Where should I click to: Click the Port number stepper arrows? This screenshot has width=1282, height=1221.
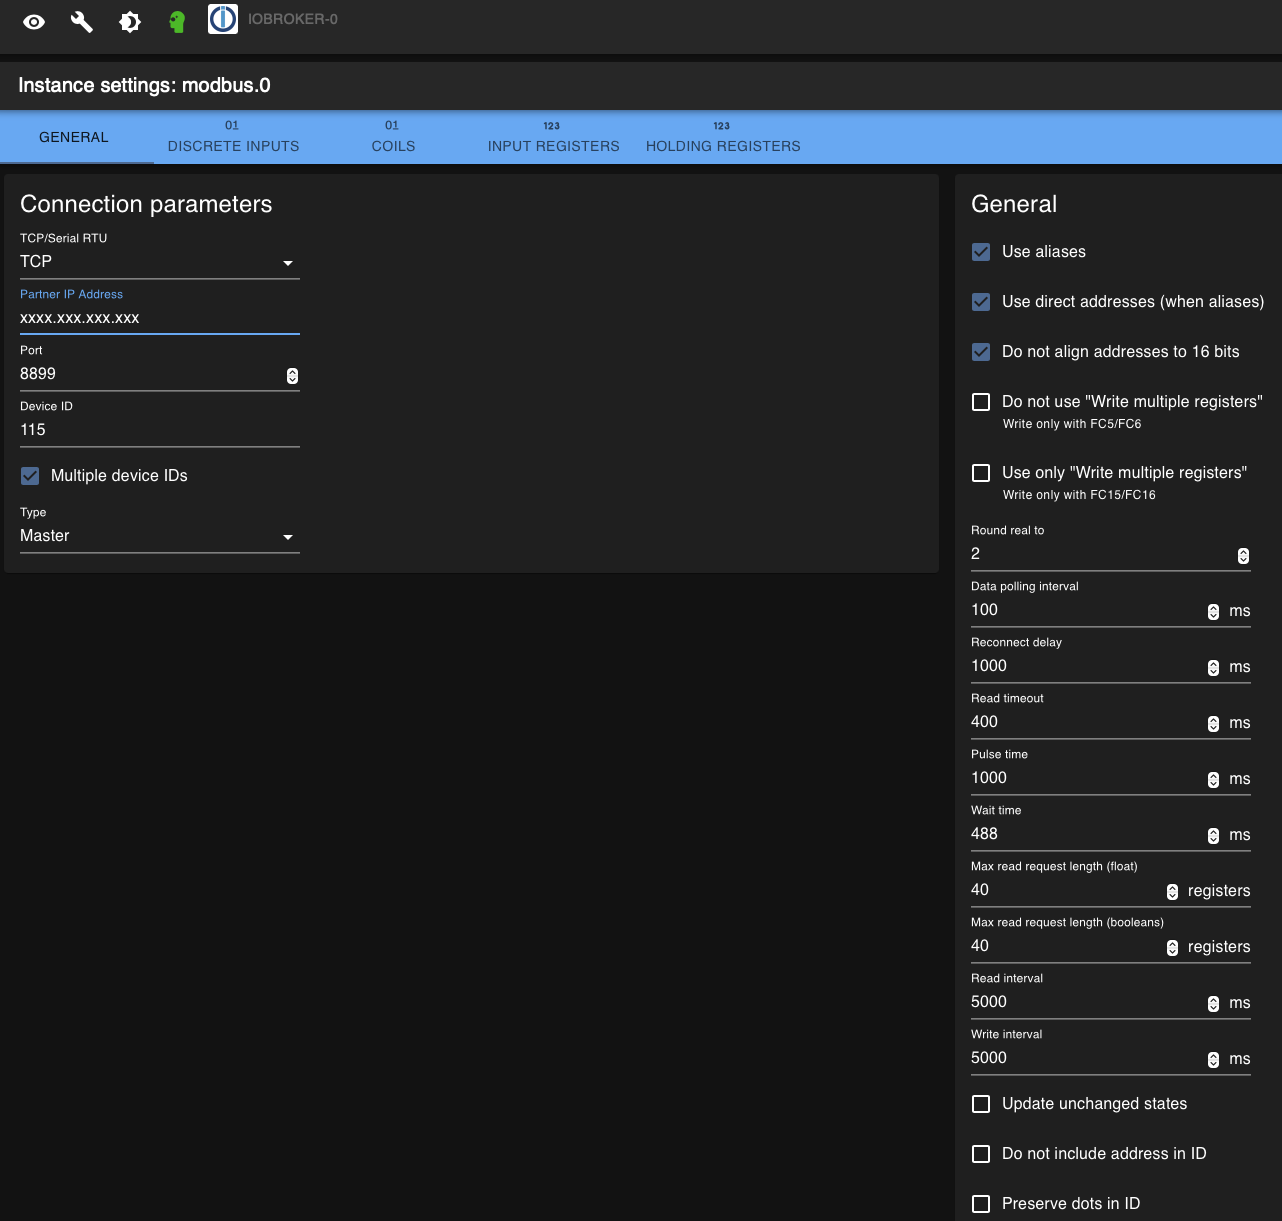(x=292, y=375)
